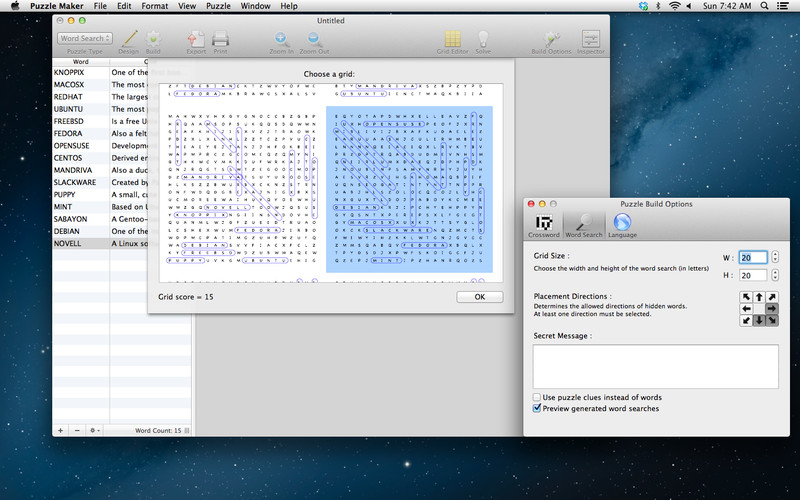The height and width of the screenshot is (500, 800).
Task: Toggle up-left placement direction
Action: [x=746, y=297]
